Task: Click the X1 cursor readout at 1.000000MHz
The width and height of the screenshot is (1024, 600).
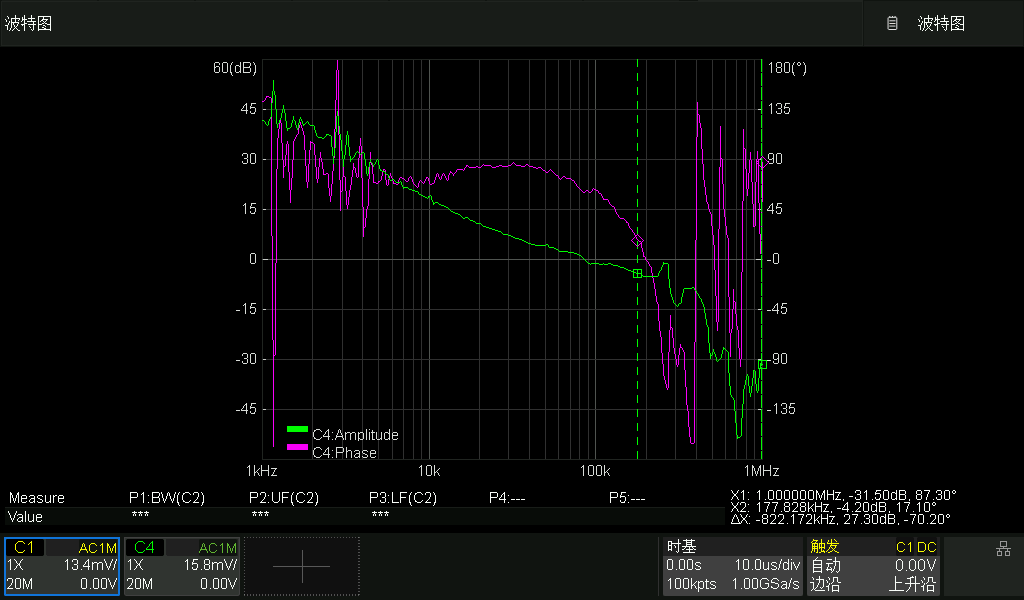Action: click(843, 495)
